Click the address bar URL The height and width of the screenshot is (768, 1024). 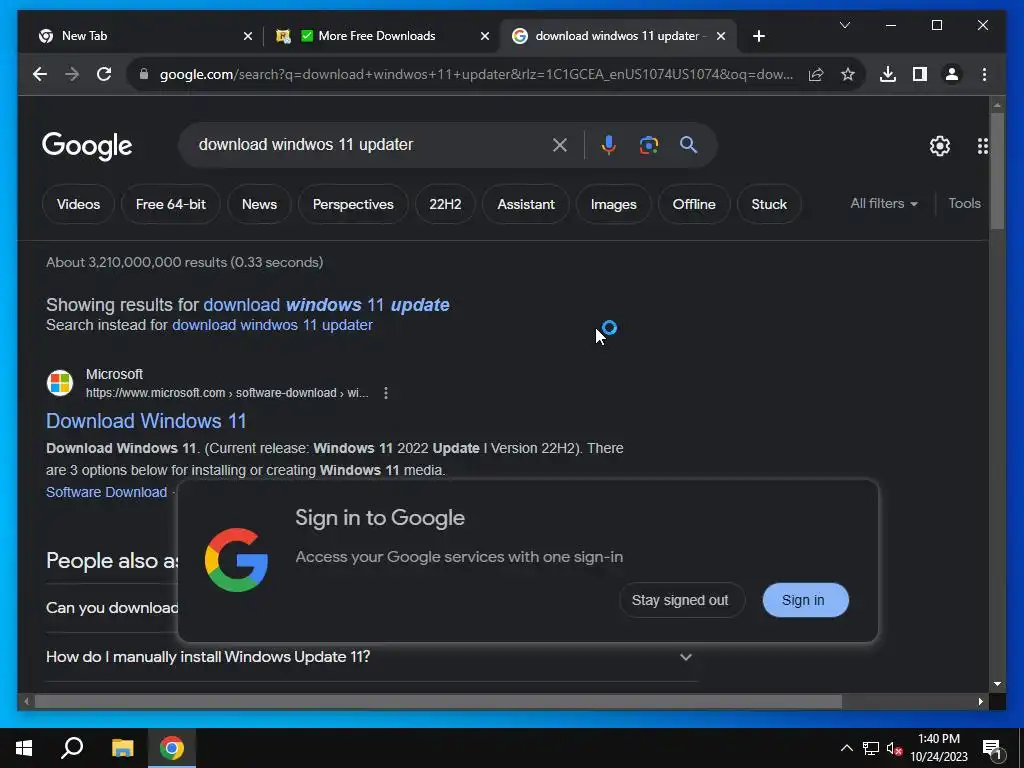click(x=477, y=74)
